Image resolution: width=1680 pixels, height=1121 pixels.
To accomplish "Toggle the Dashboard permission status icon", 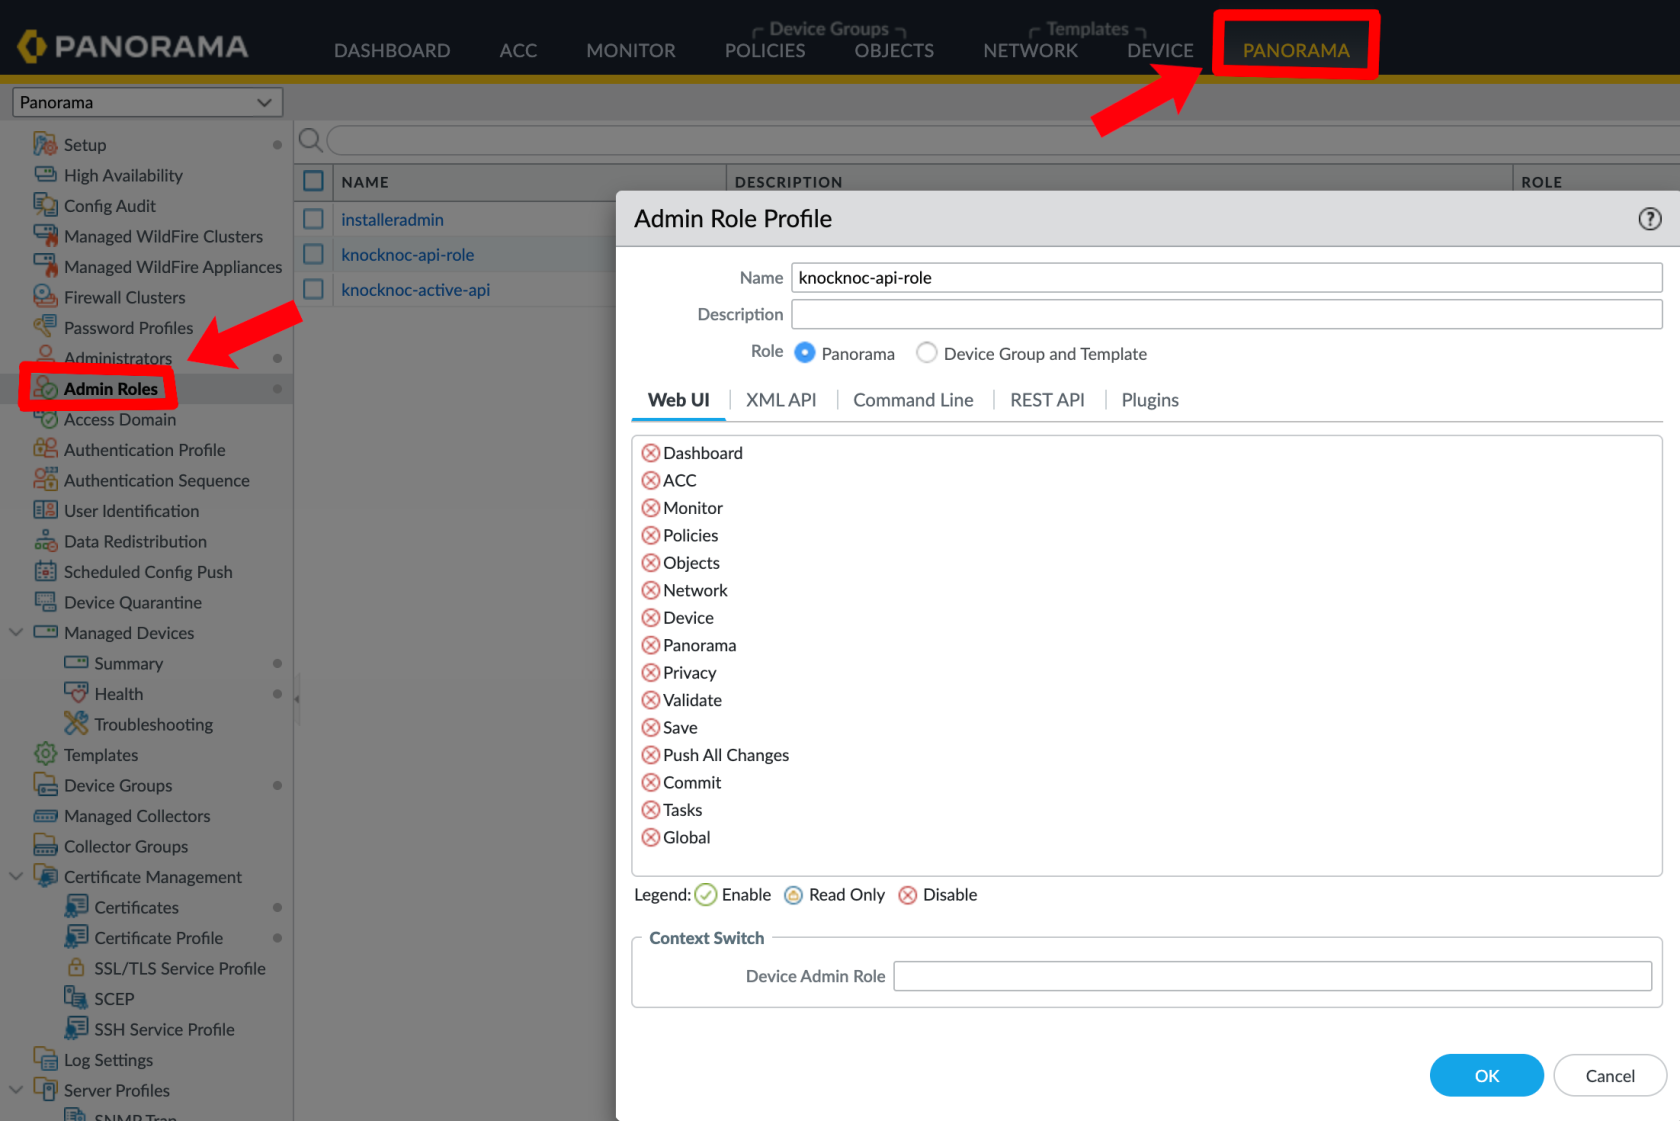I will 651,453.
